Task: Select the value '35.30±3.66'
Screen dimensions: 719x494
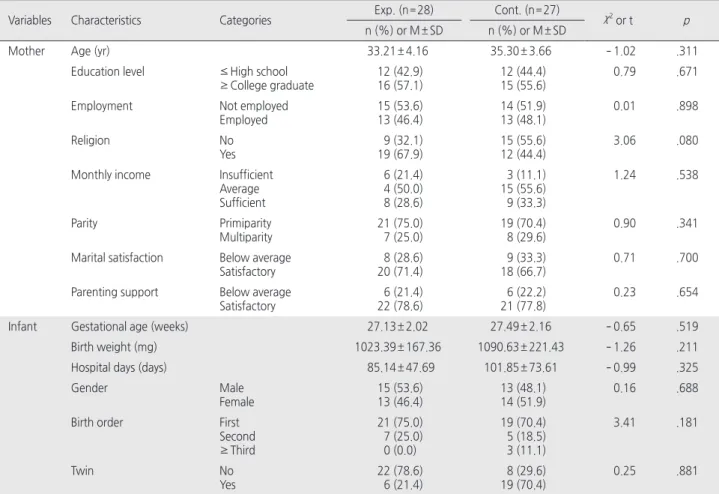Action: pyautogui.click(x=521, y=51)
